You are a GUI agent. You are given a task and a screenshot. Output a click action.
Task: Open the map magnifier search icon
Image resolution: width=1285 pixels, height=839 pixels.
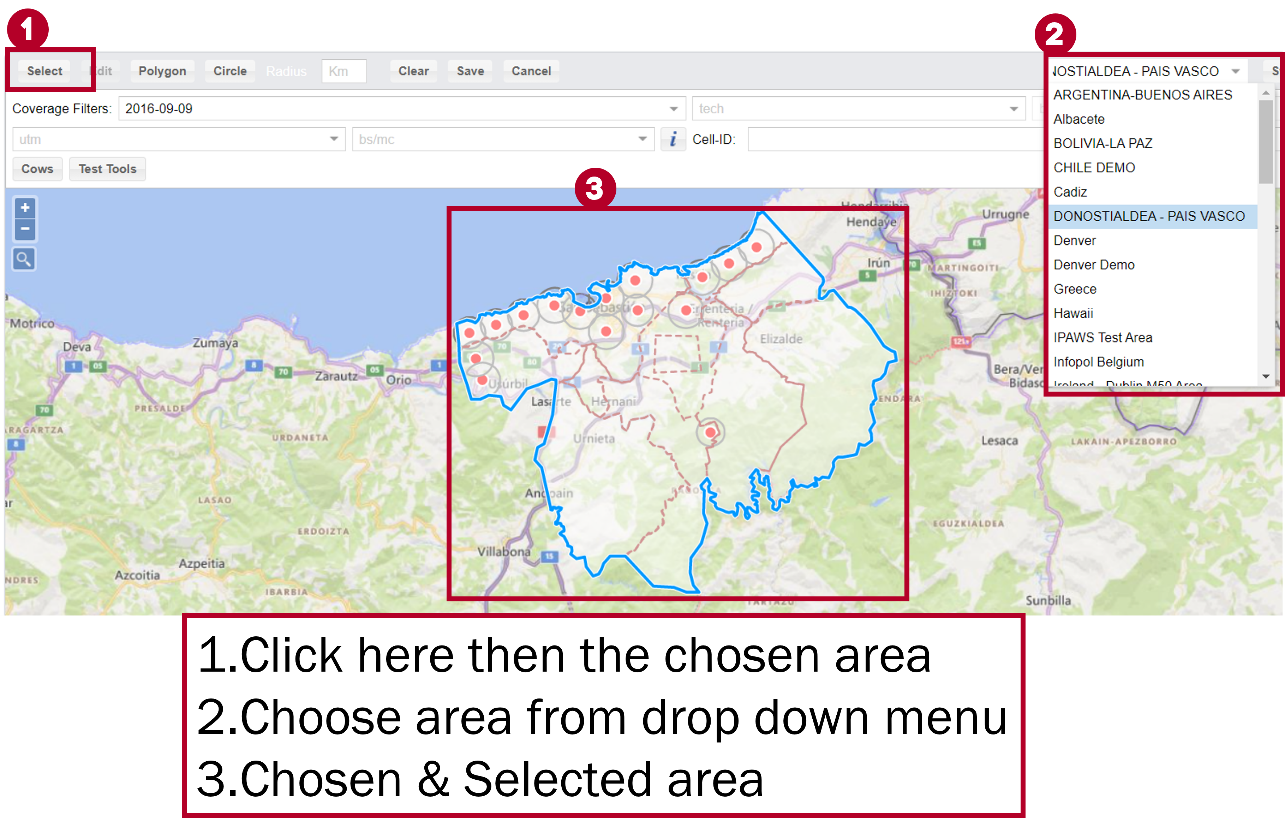pyautogui.click(x=24, y=260)
